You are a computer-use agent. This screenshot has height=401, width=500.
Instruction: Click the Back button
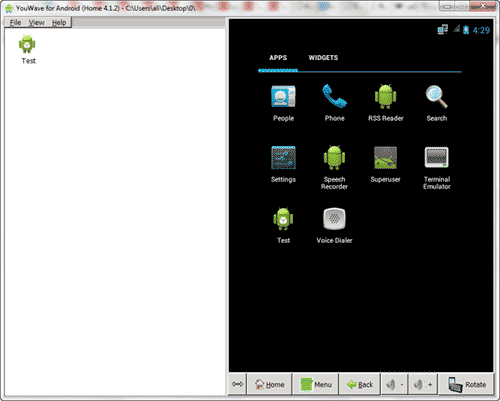[360, 384]
